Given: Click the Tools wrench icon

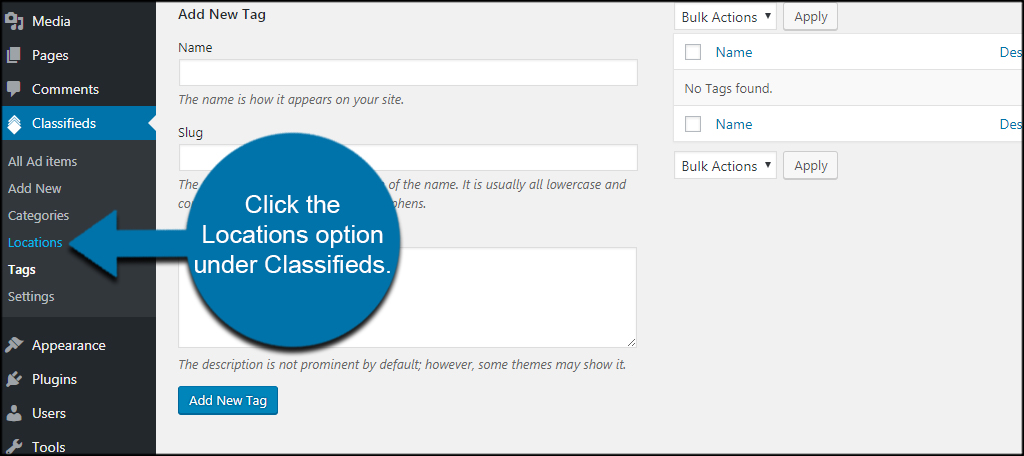Looking at the screenshot, I should click(x=14, y=448).
